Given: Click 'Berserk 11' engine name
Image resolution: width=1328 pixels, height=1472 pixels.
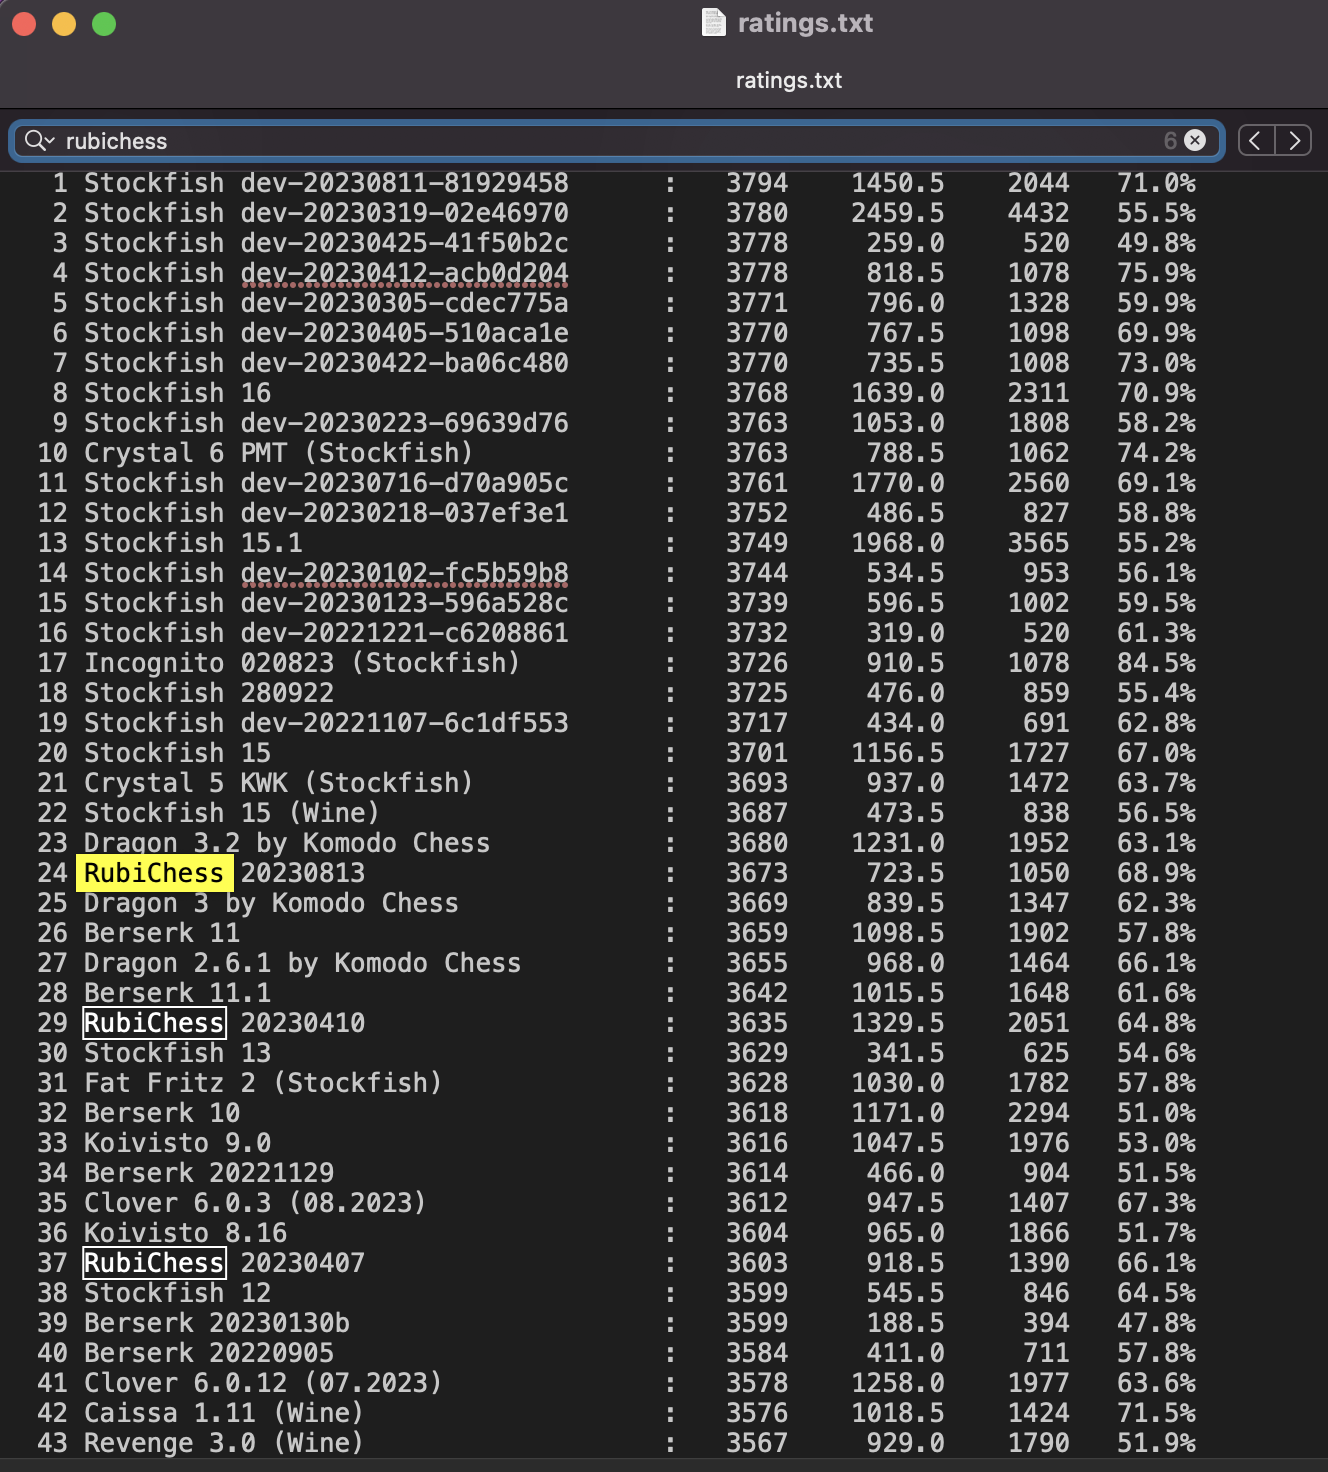Looking at the screenshot, I should pyautogui.click(x=162, y=933).
